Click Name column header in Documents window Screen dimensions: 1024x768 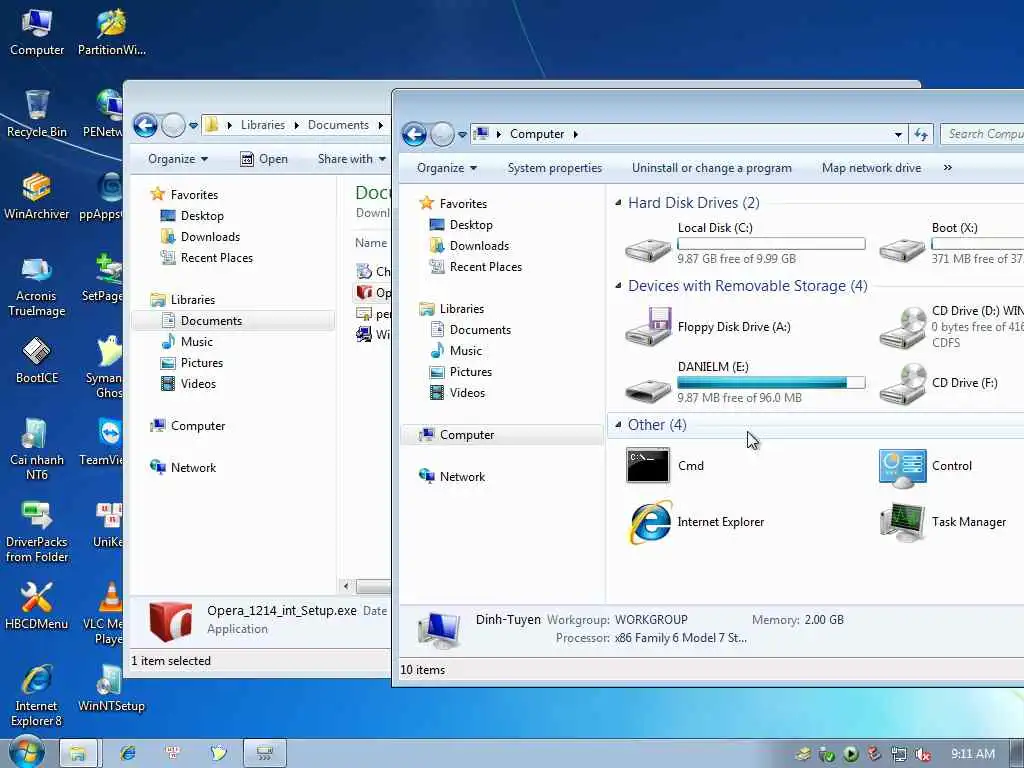[x=371, y=243]
